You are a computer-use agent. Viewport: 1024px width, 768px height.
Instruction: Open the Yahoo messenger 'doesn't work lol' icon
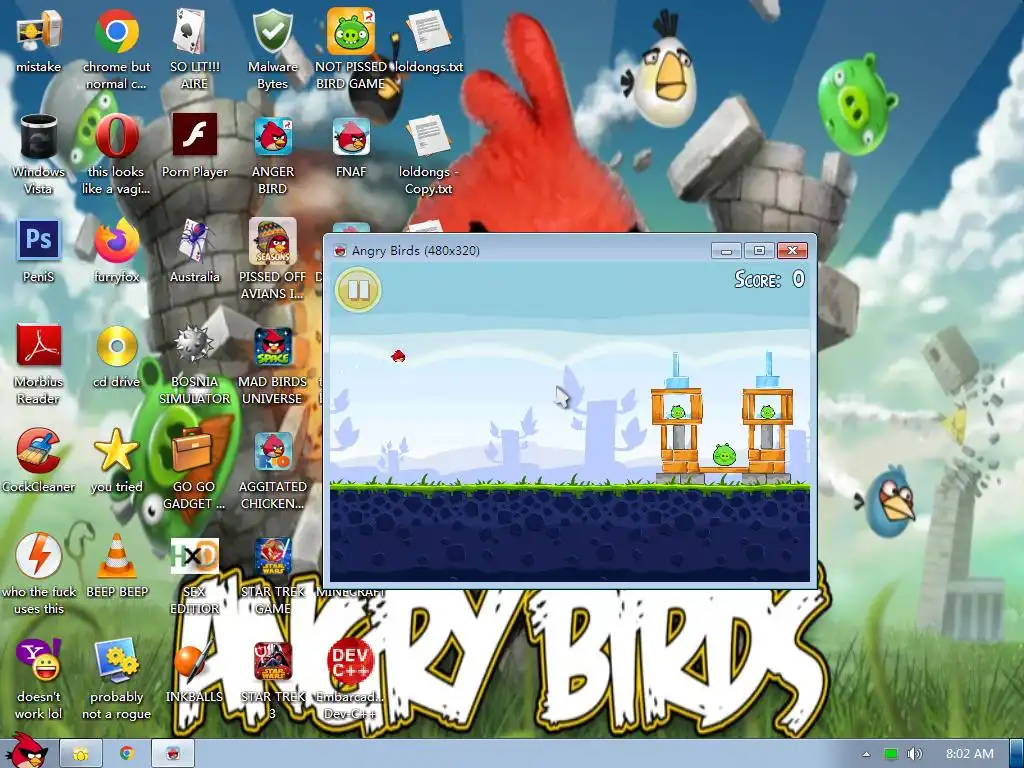(x=39, y=661)
